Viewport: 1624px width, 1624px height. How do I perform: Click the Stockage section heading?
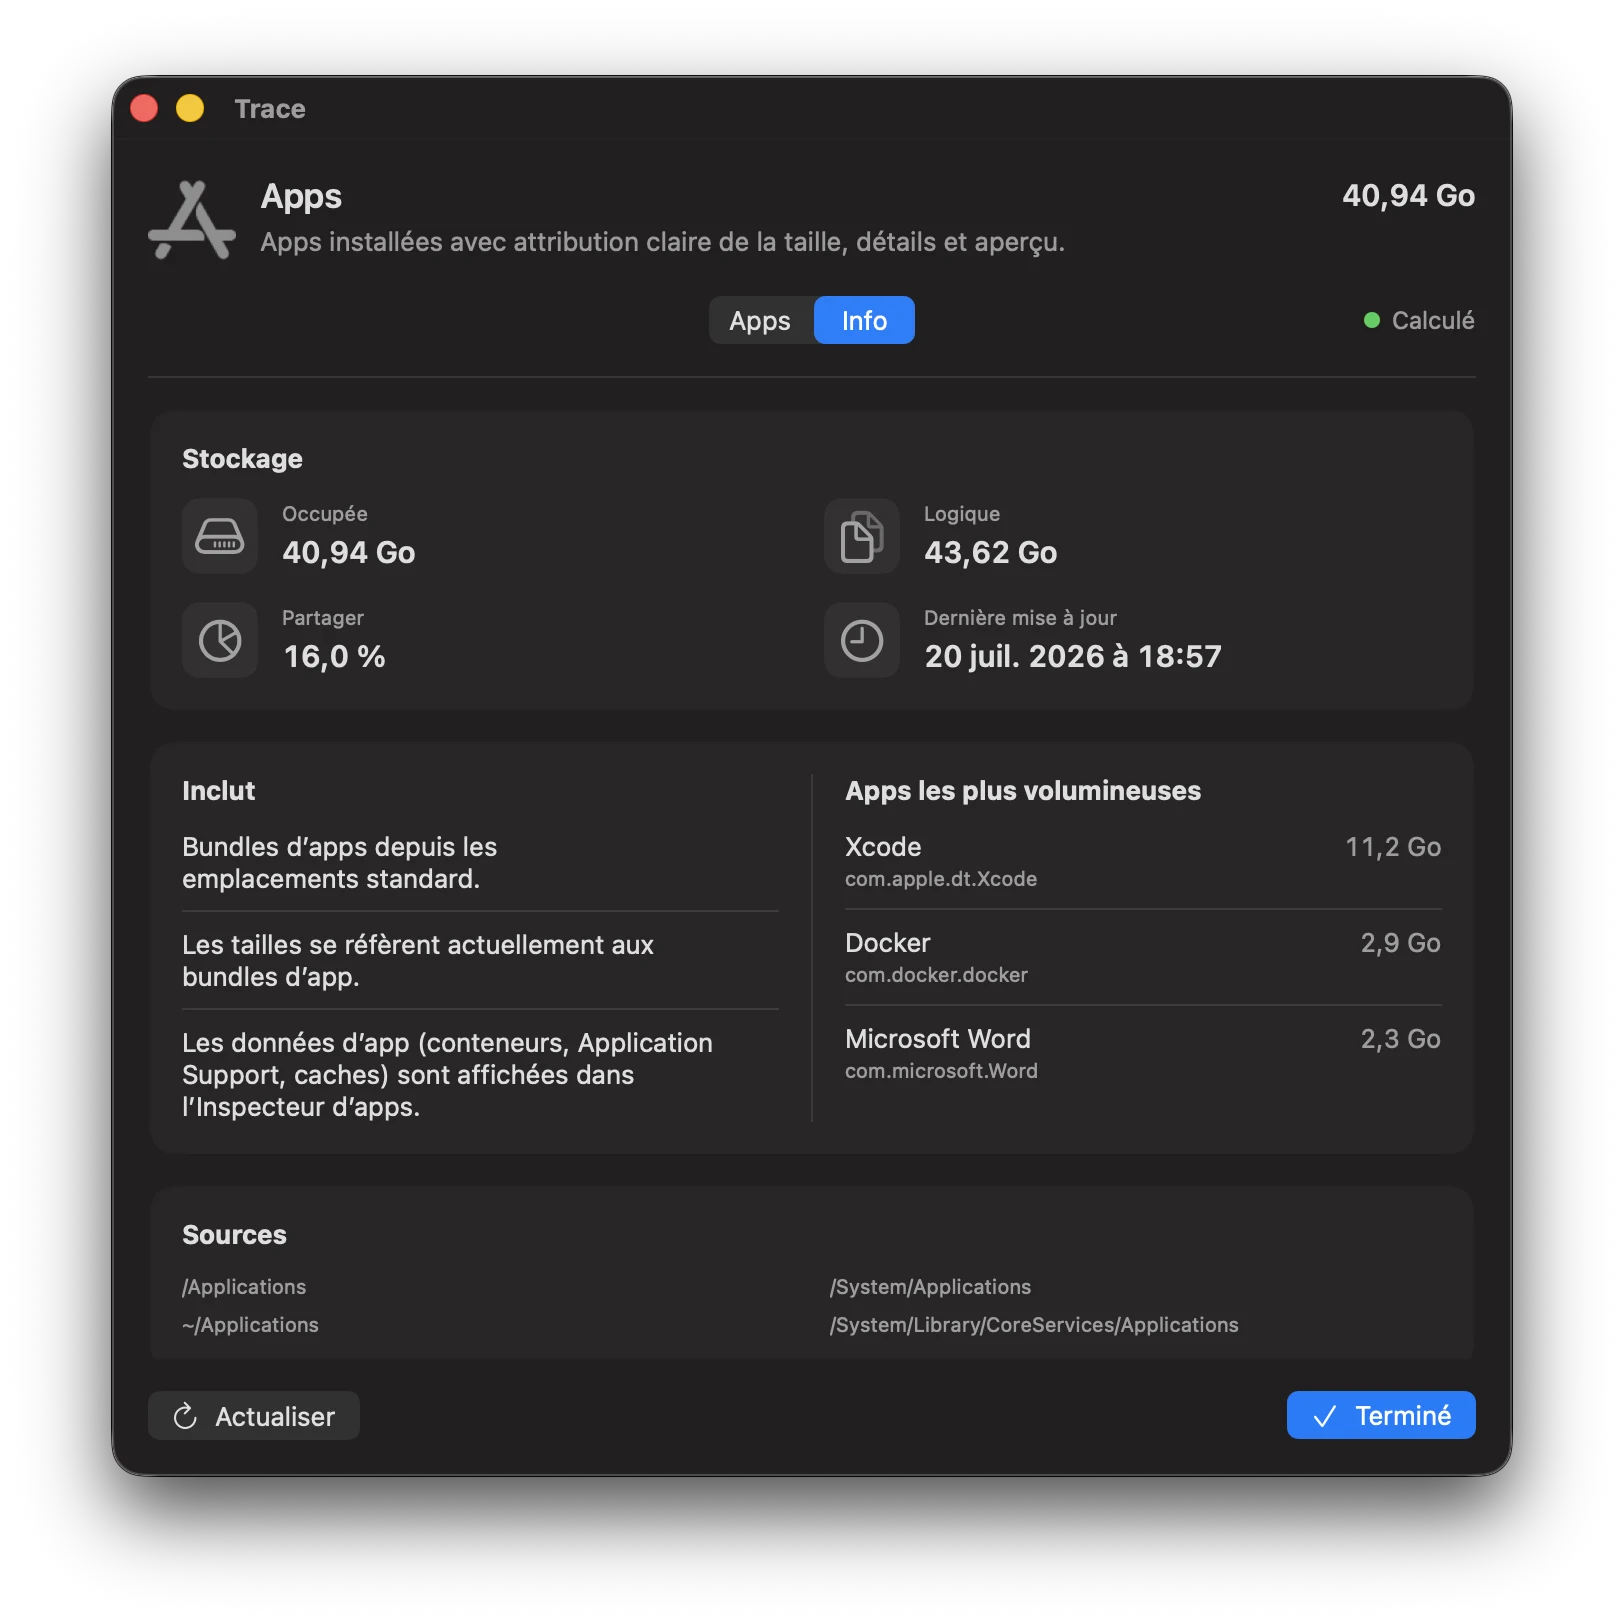click(x=242, y=459)
